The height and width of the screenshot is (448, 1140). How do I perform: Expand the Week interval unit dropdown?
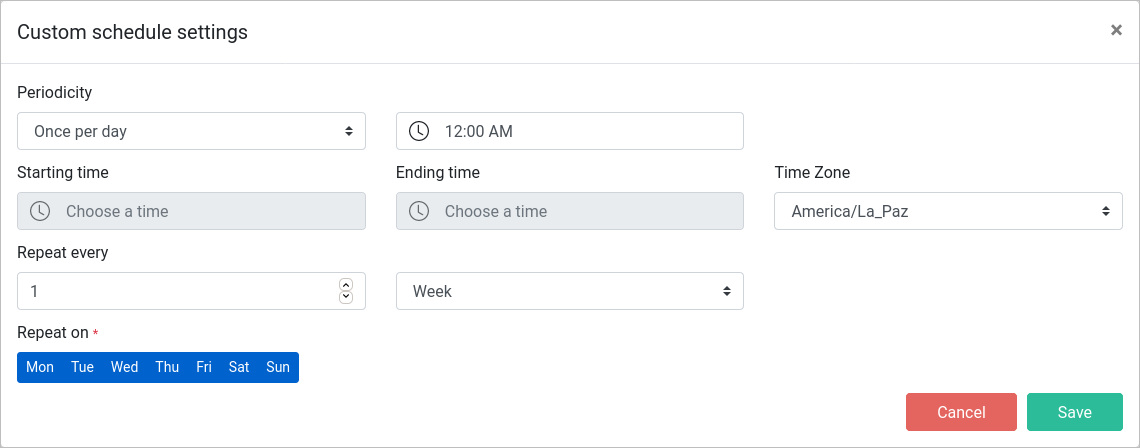click(x=570, y=291)
